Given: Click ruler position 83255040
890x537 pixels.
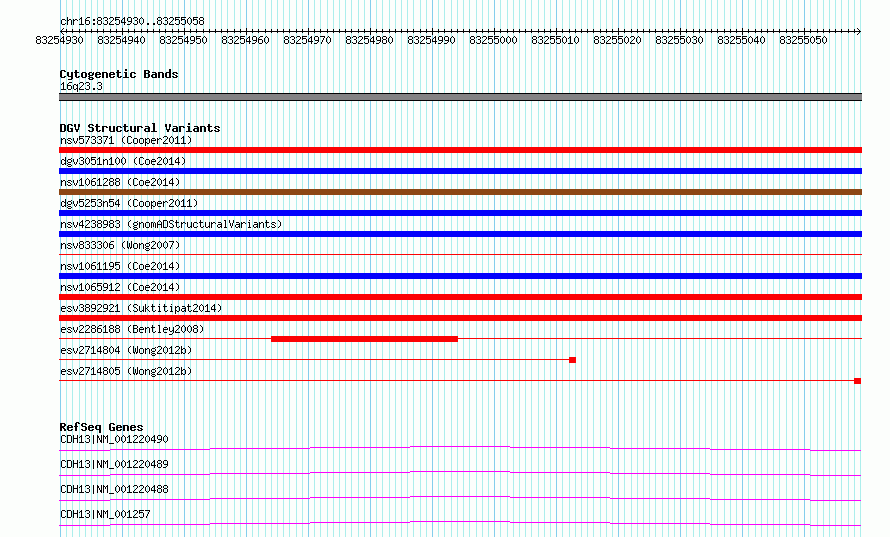Looking at the screenshot, I should (x=741, y=40).
